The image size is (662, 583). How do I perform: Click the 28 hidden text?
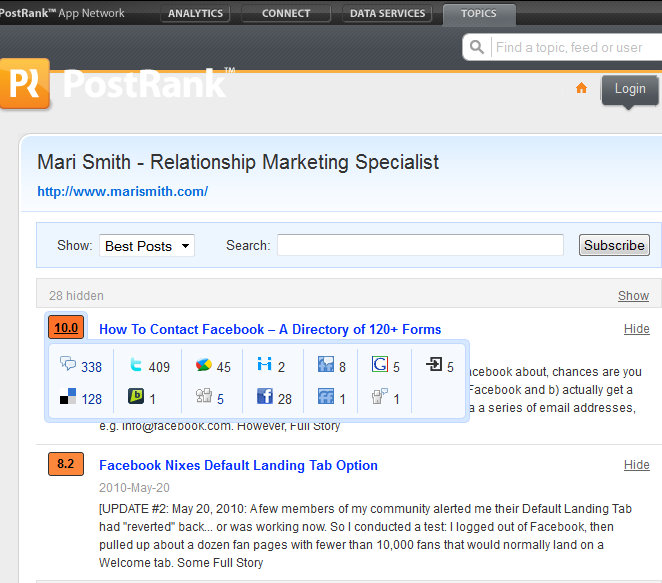coord(76,296)
